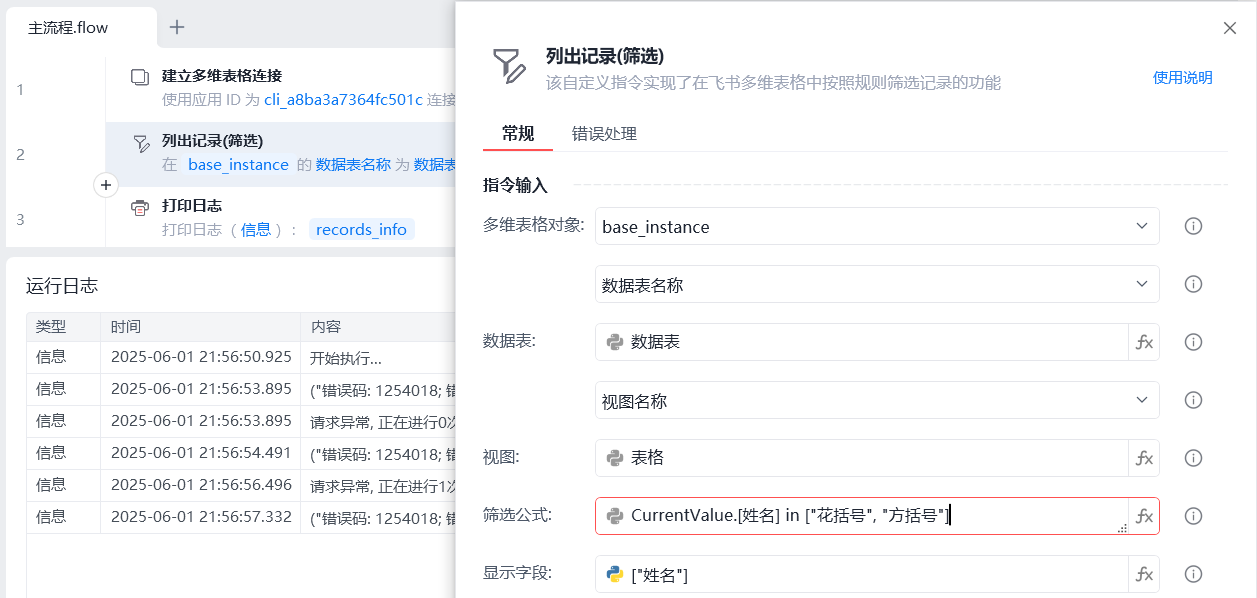This screenshot has height=598, width=1257.
Task: Click the fx button beside 显示字段 field
Action: 1144,574
